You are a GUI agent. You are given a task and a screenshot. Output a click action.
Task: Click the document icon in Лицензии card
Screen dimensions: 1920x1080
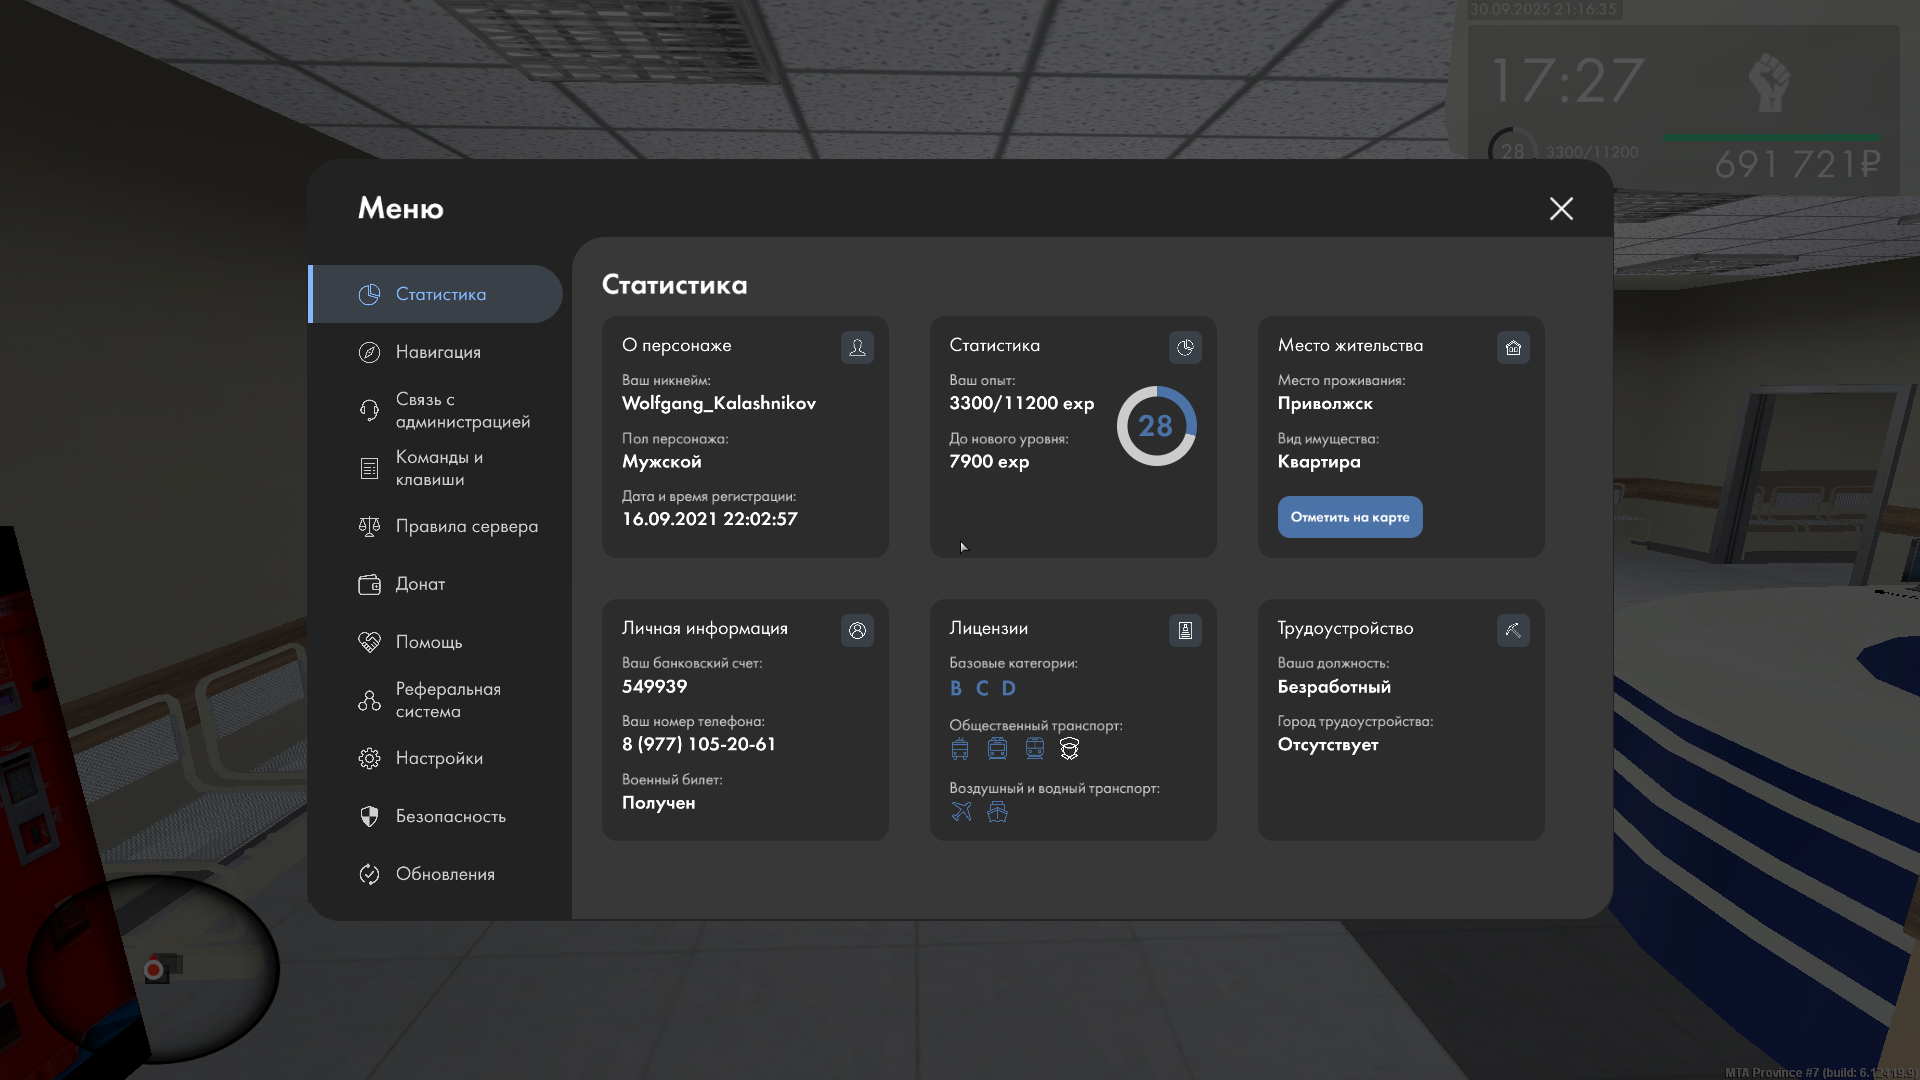click(1185, 630)
